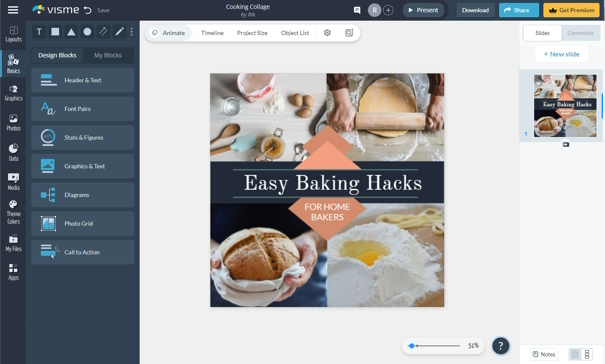605x364 pixels.
Task: Open the hamburger main menu
Action: (13, 10)
